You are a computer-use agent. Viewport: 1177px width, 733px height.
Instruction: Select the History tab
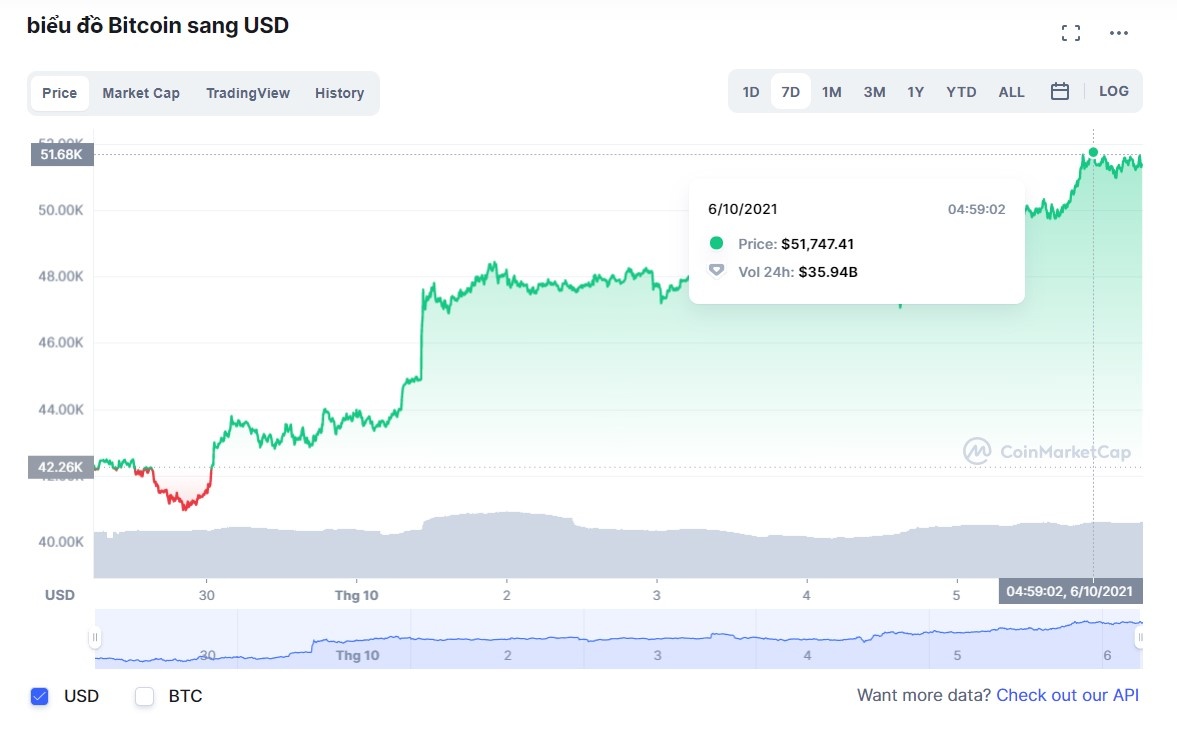(x=339, y=93)
